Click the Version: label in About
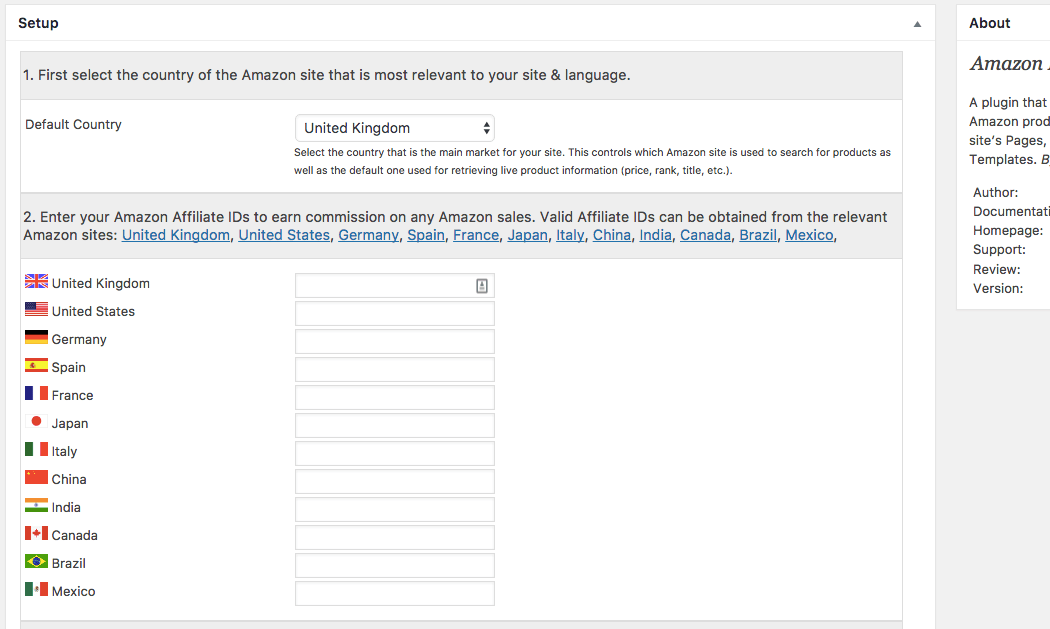1050x629 pixels. [x=998, y=289]
